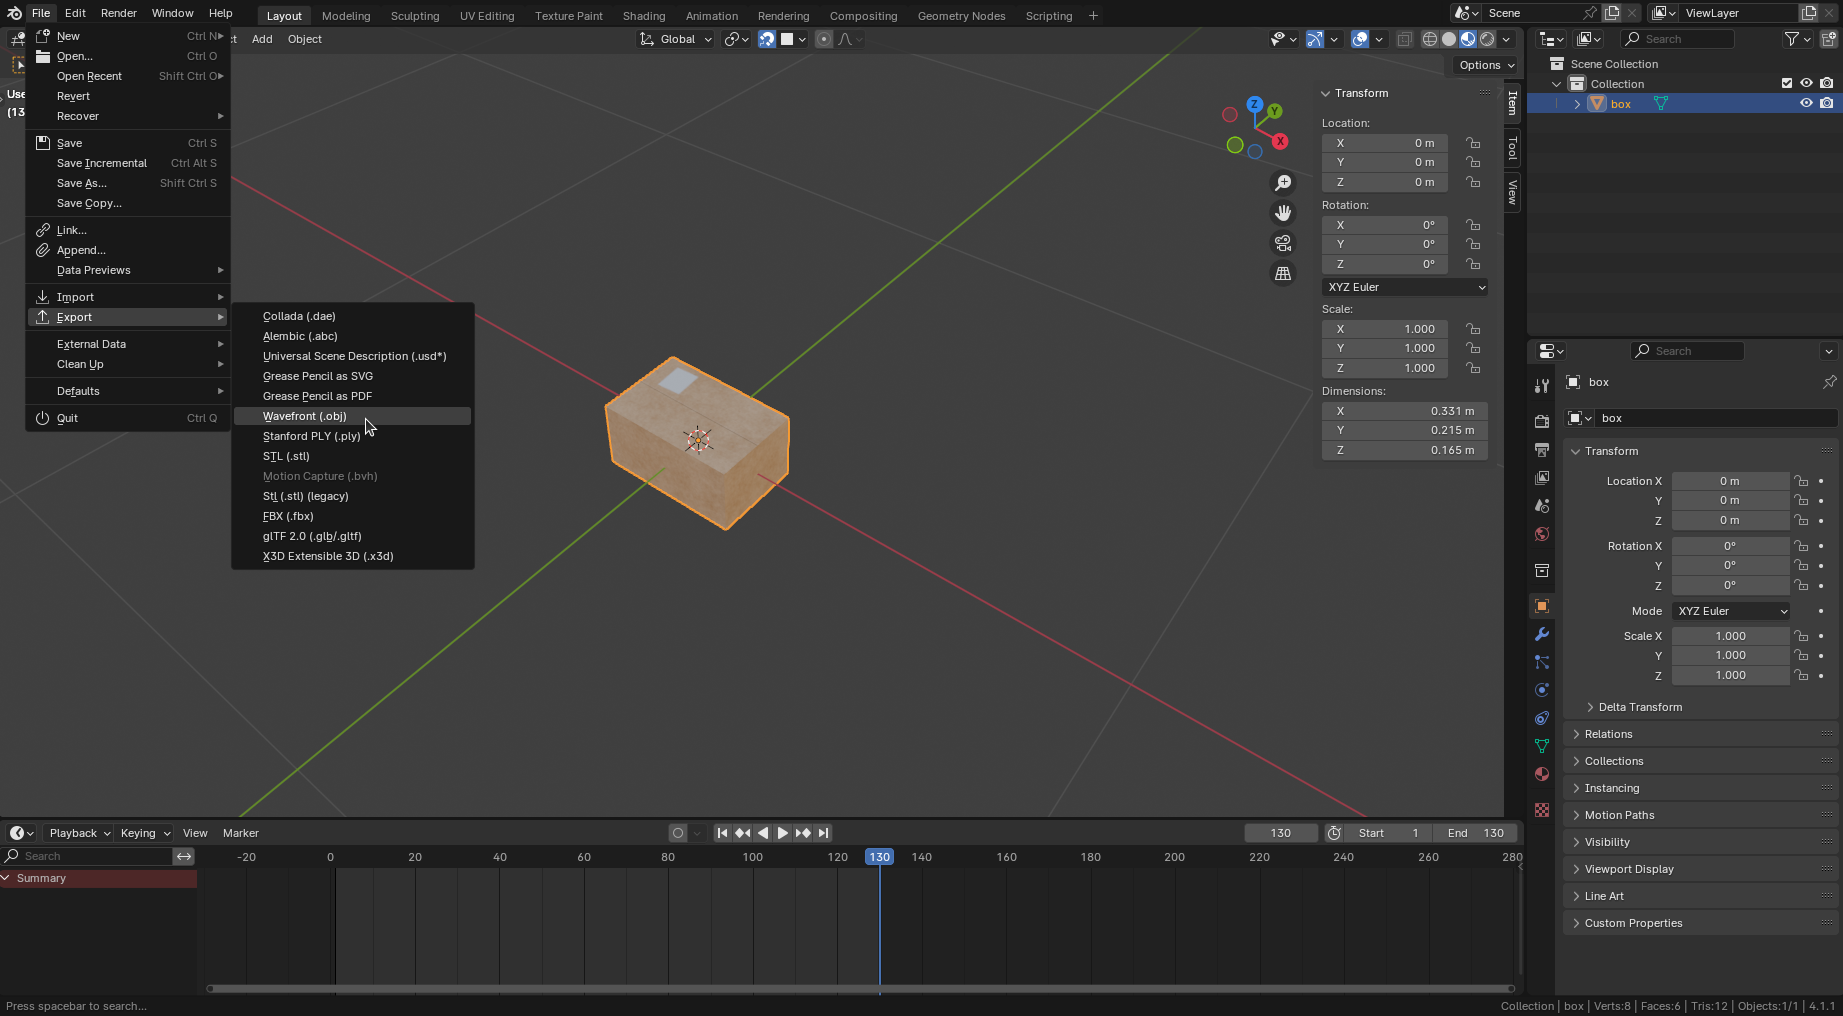Click the new collection icon in Outliner
The width and height of the screenshot is (1843, 1016).
pyautogui.click(x=1829, y=39)
